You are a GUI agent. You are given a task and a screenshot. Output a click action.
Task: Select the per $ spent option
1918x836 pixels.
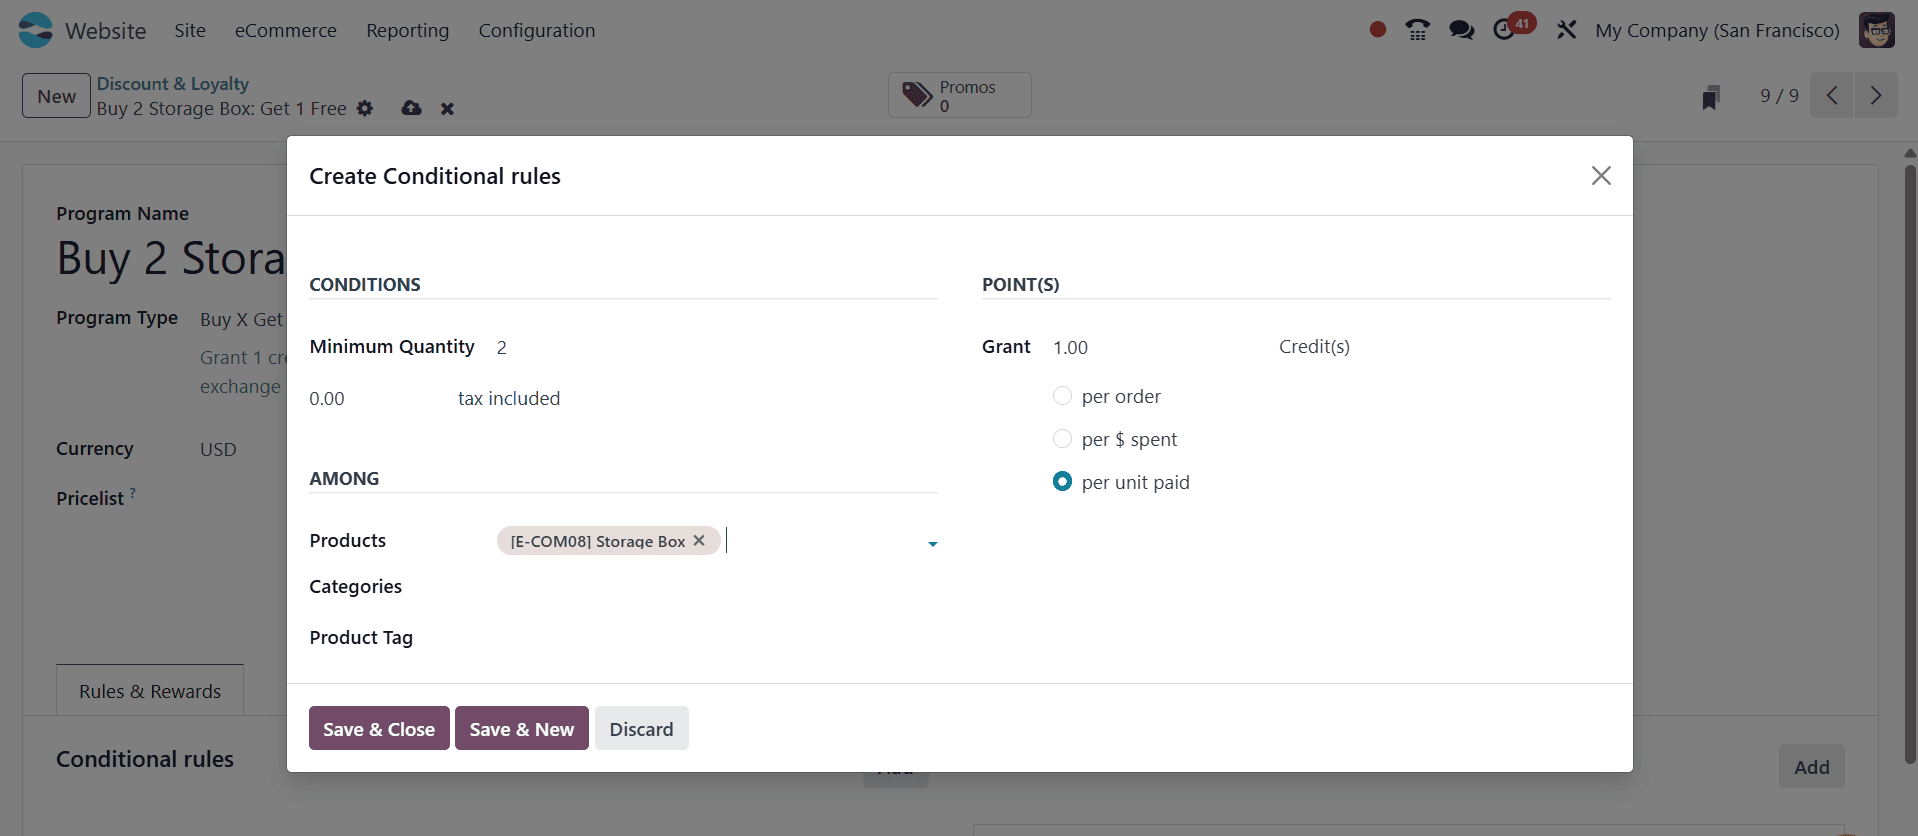coord(1062,438)
